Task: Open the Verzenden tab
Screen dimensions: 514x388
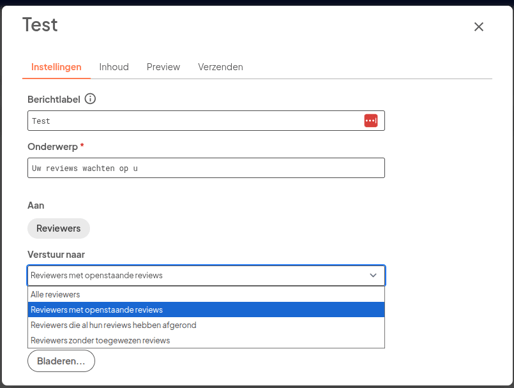Action: [x=220, y=67]
